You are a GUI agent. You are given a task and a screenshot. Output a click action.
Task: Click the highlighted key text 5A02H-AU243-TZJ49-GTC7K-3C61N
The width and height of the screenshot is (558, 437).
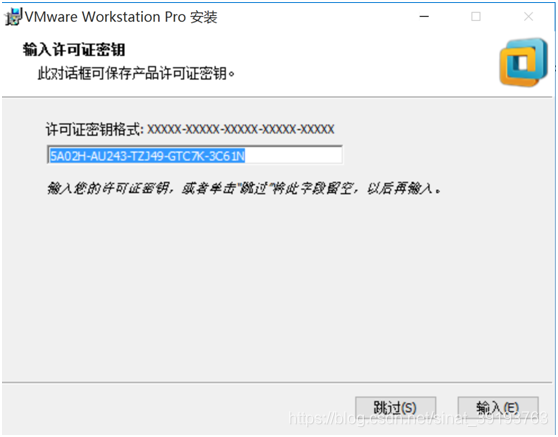click(x=147, y=156)
